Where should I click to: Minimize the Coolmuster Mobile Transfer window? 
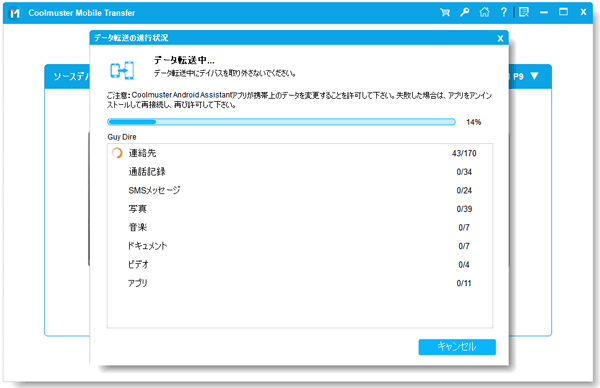544,13
